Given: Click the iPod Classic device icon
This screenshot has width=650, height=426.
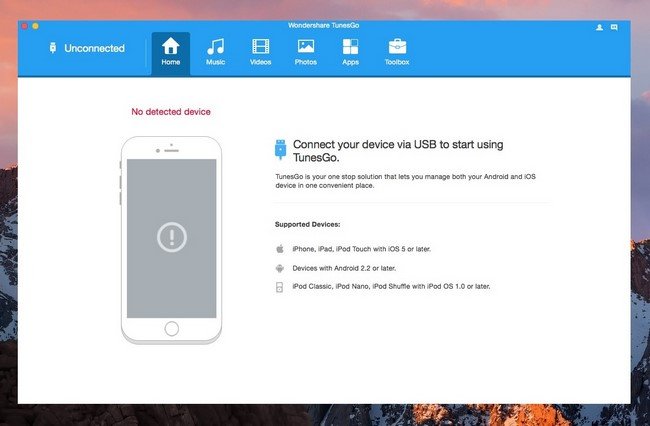Looking at the screenshot, I should [x=280, y=287].
